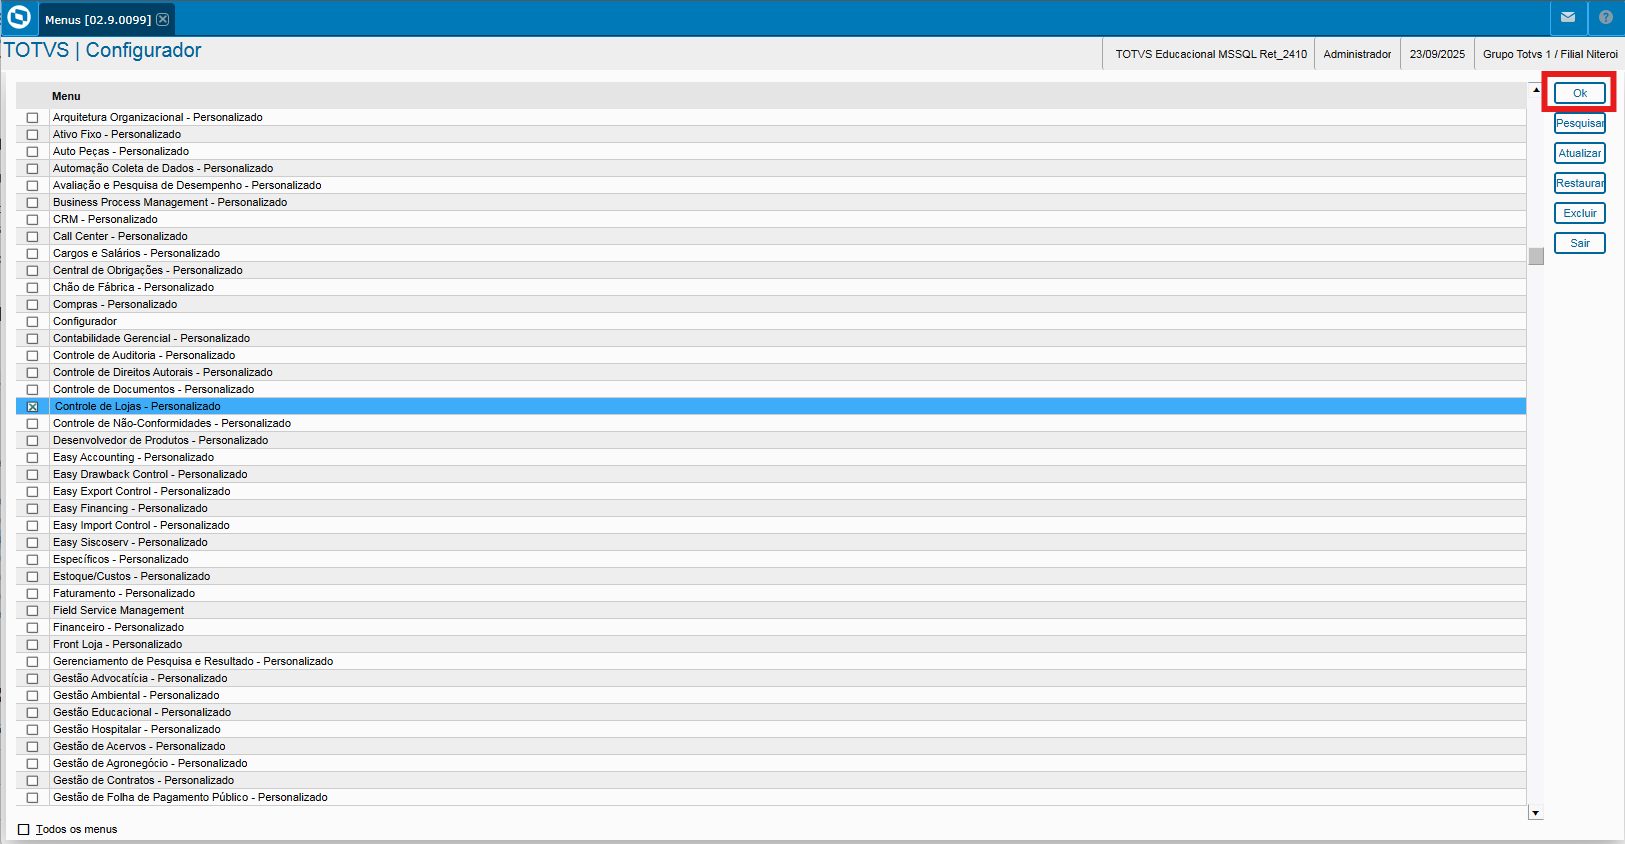Image resolution: width=1625 pixels, height=844 pixels.
Task: Check the Ativo Fixo - Personalizado checkbox
Action: tap(32, 135)
